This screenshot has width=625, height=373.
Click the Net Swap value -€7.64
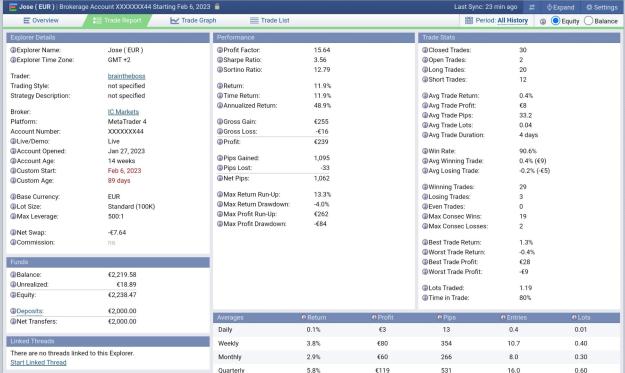point(117,232)
